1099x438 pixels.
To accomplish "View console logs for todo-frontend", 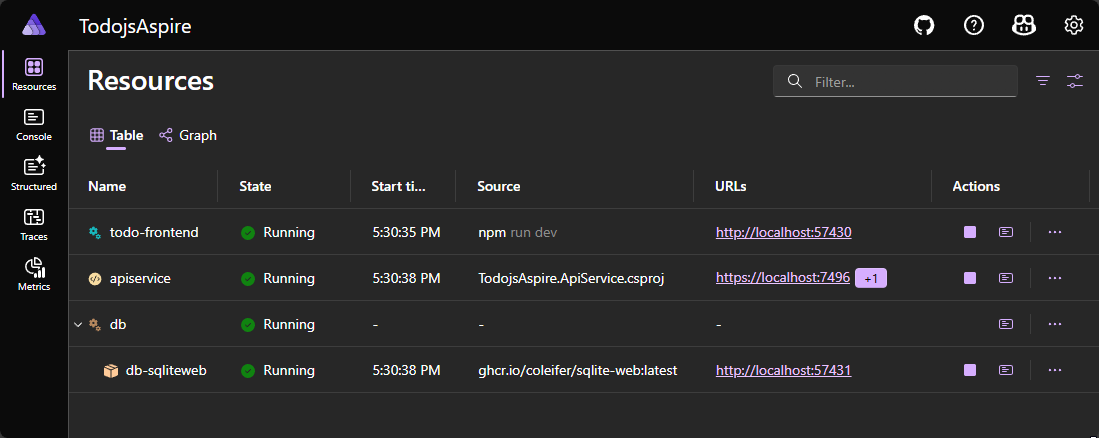I will tap(1006, 232).
